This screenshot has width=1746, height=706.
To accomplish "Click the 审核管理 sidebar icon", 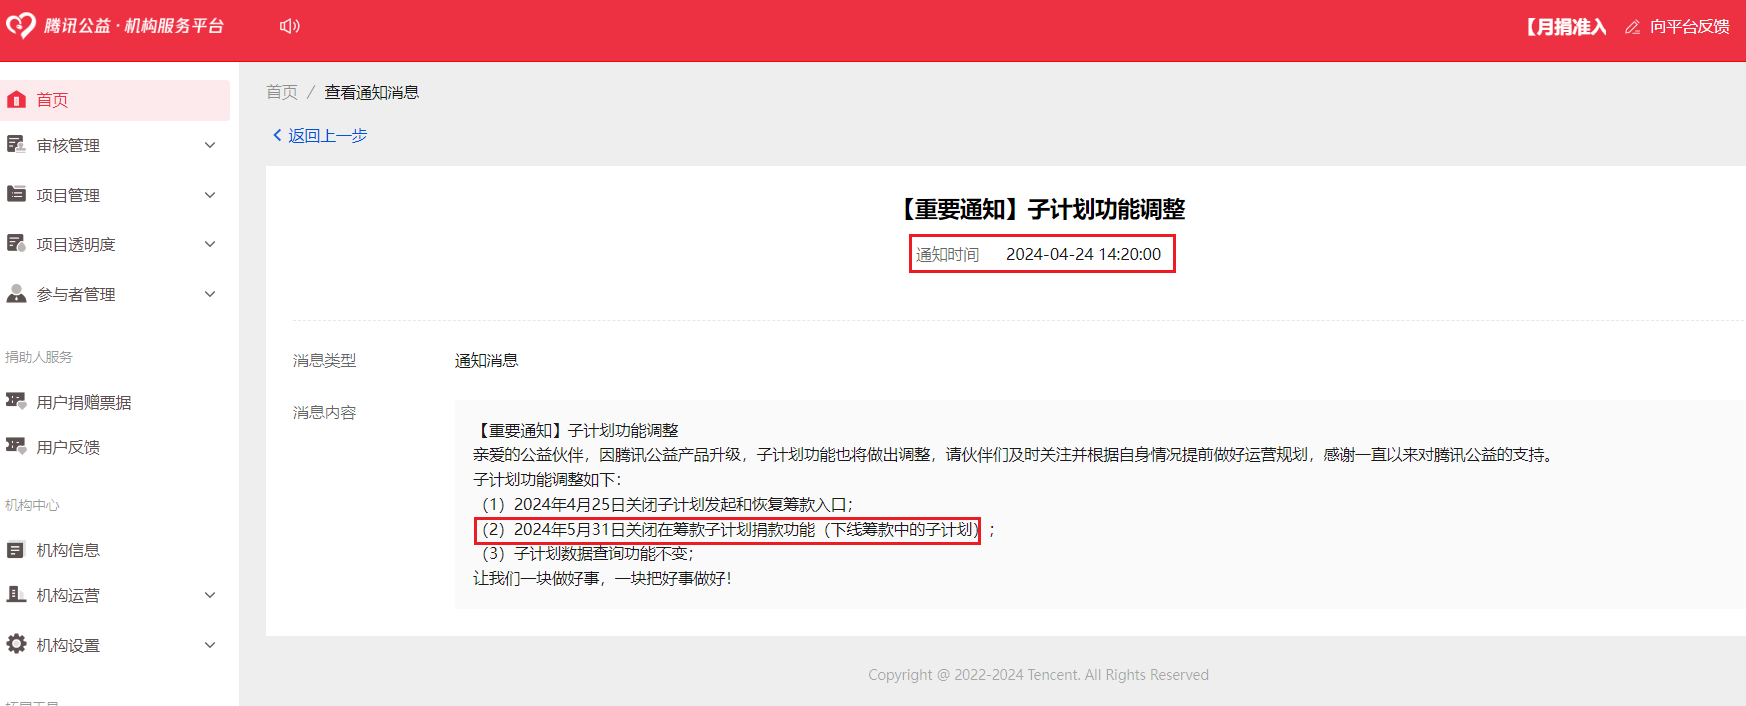I will pyautogui.click(x=16, y=145).
